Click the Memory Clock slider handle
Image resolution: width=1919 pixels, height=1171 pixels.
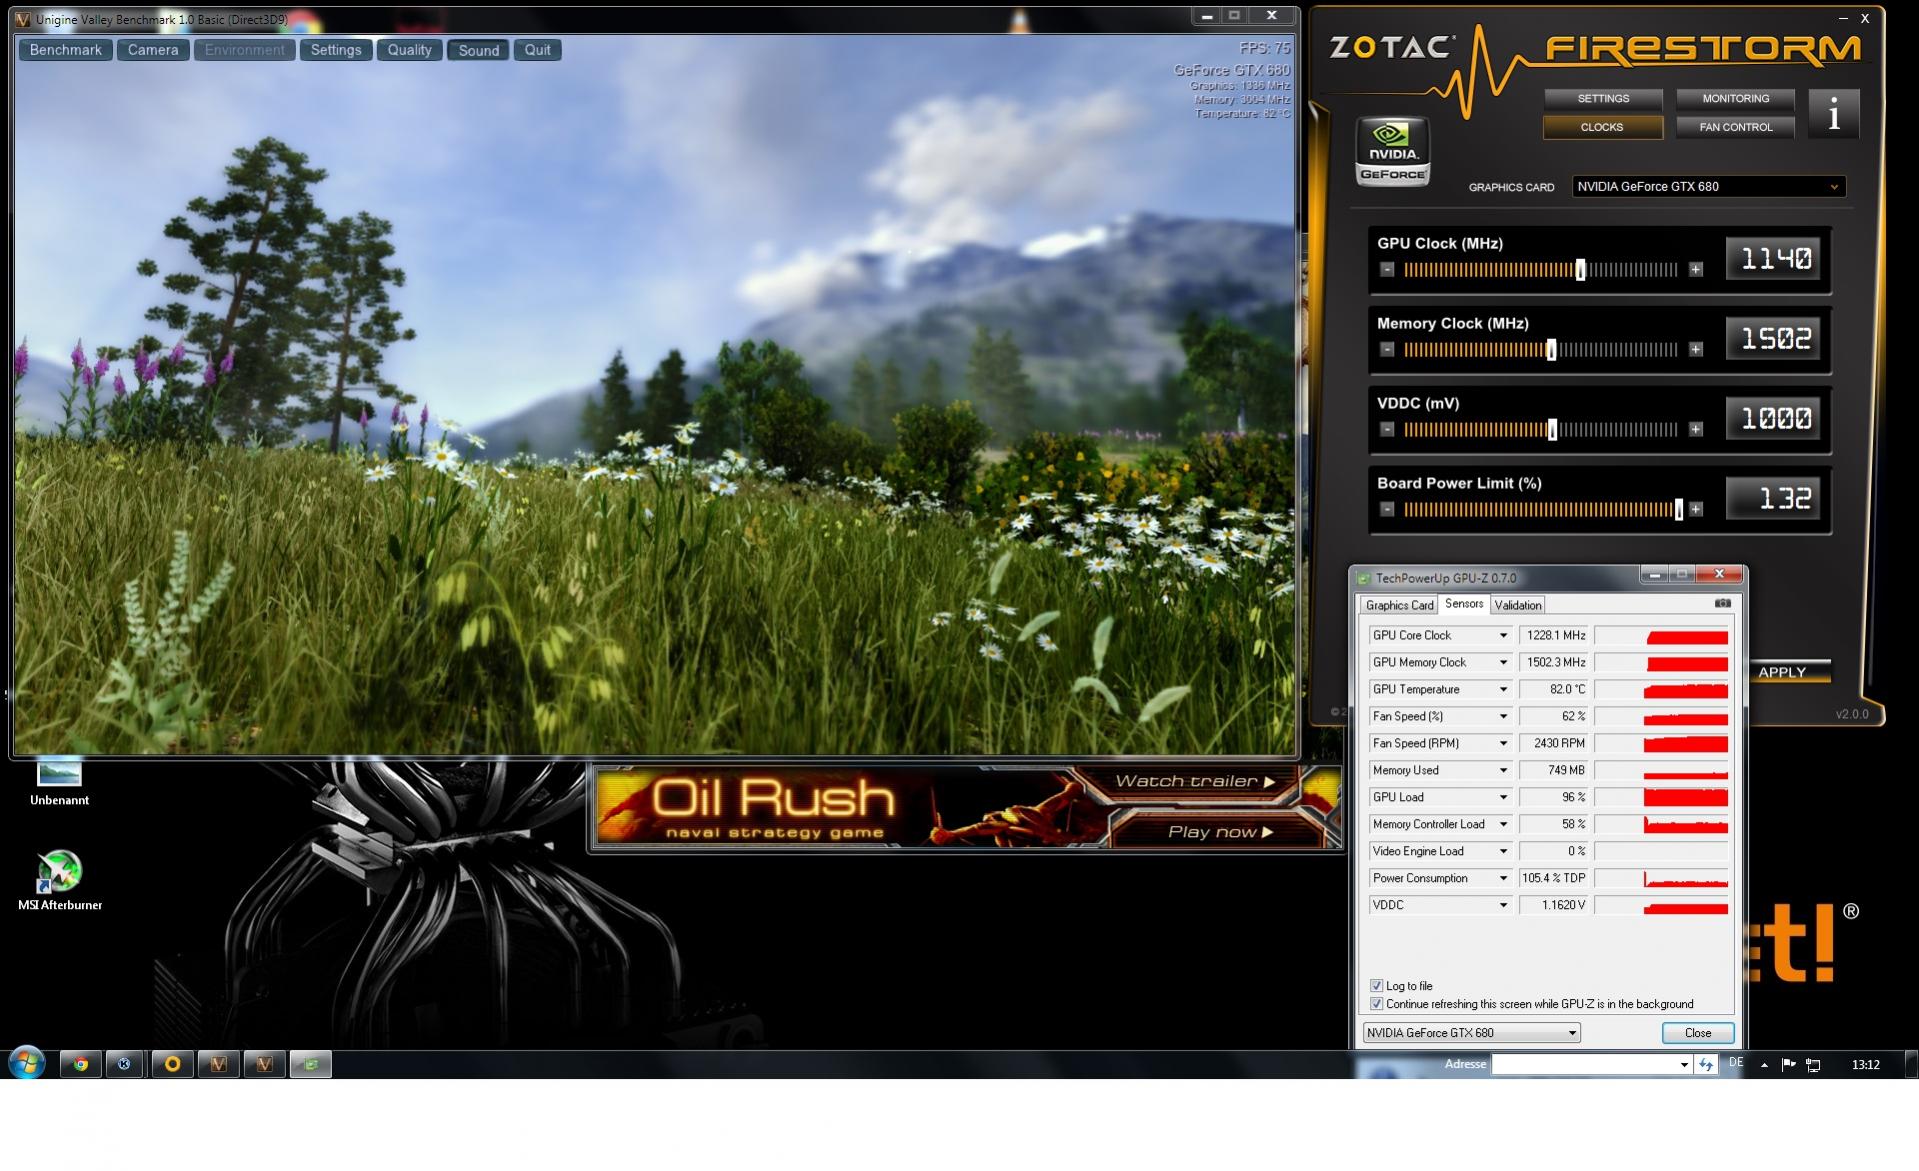[1552, 350]
